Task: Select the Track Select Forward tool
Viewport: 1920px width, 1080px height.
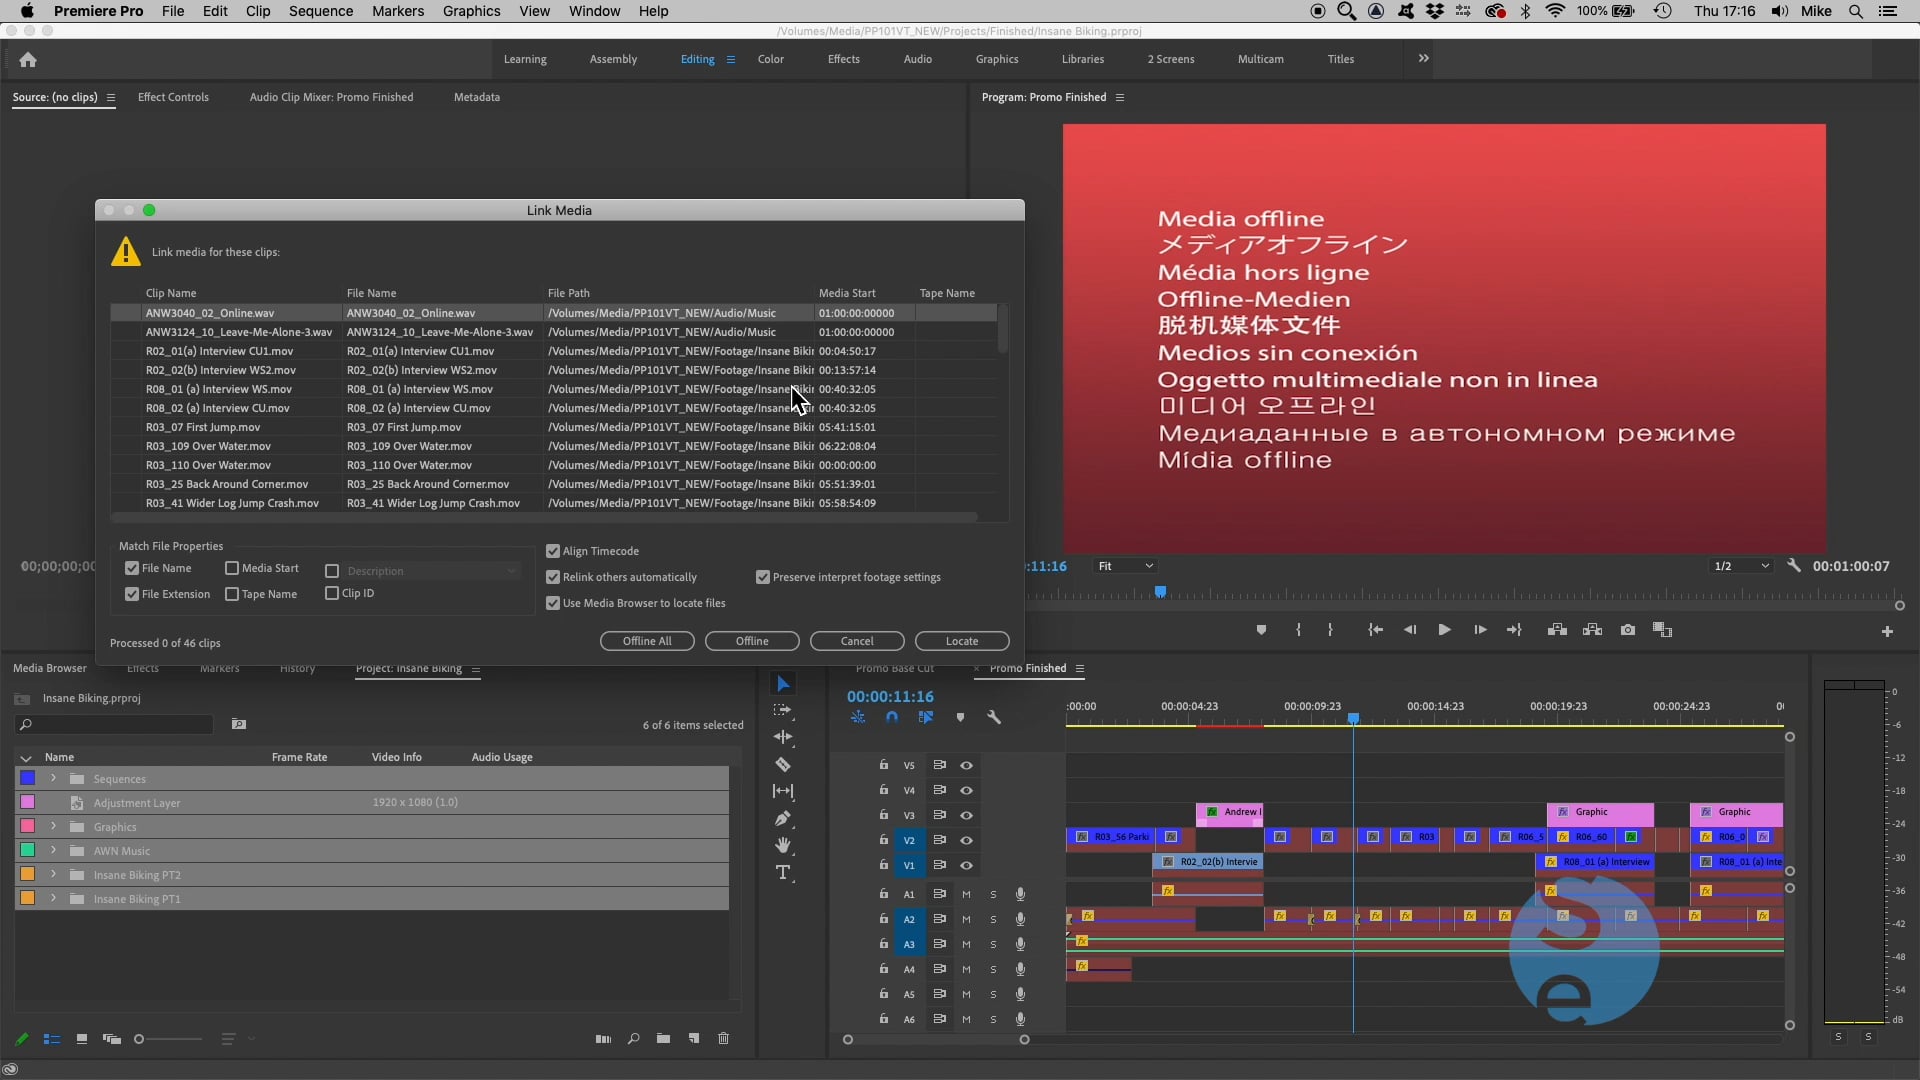Action: pyautogui.click(x=783, y=710)
